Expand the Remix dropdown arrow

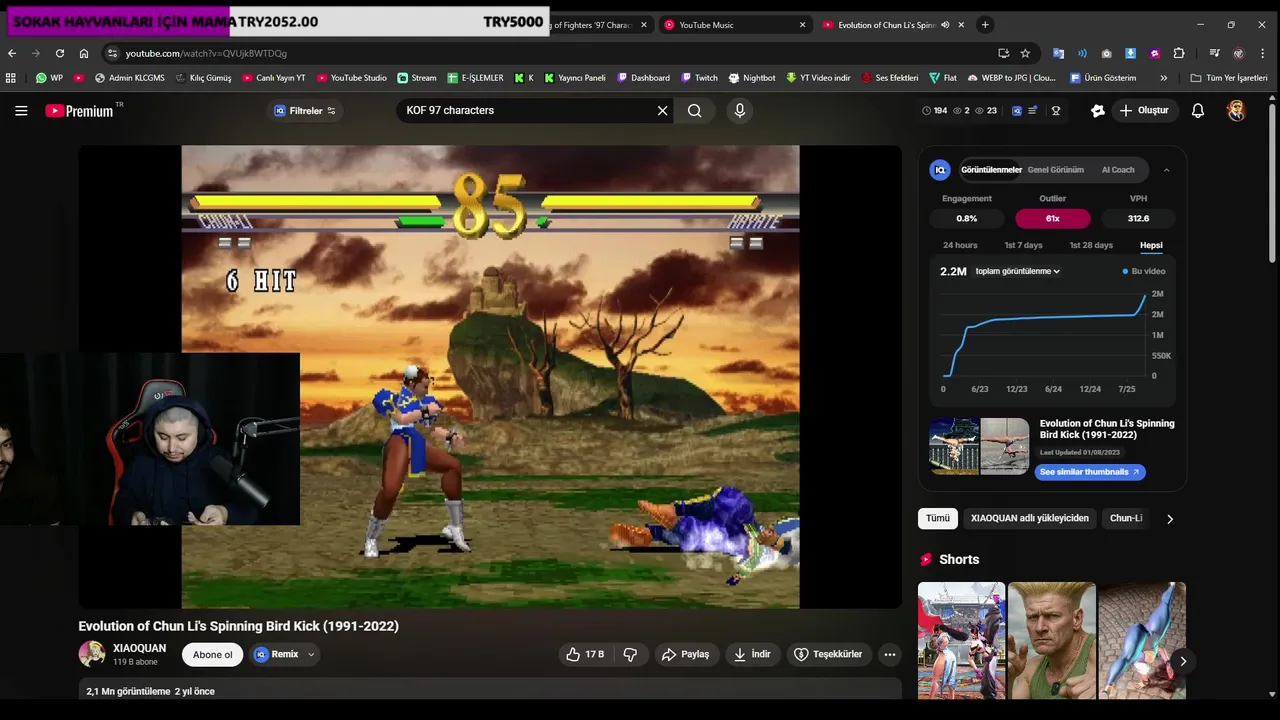(x=311, y=654)
